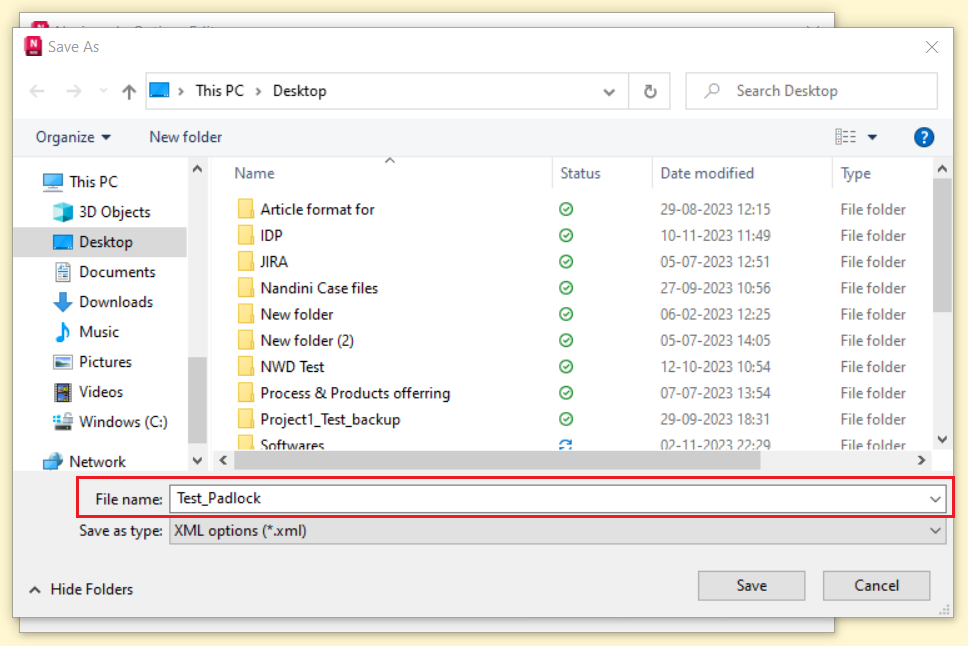
Task: Click sync status icon for Article format for
Action: click(x=565, y=209)
